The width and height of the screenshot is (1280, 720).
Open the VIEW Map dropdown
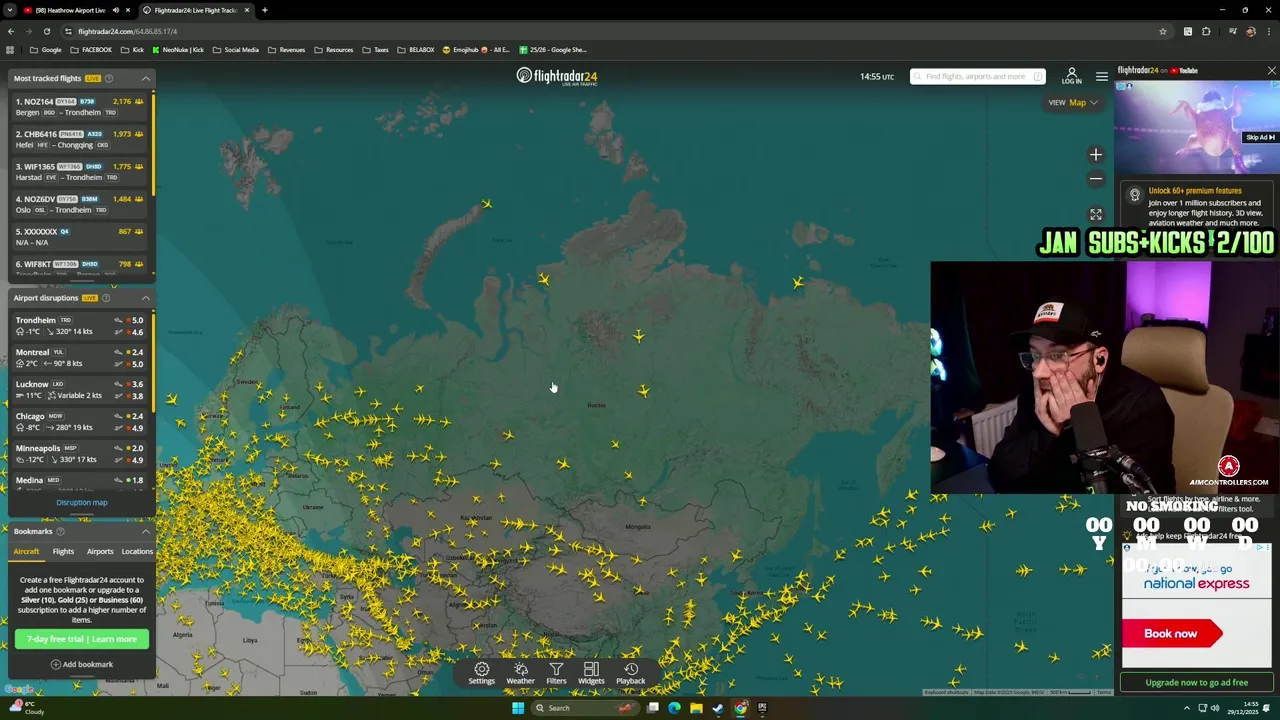pos(1073,102)
